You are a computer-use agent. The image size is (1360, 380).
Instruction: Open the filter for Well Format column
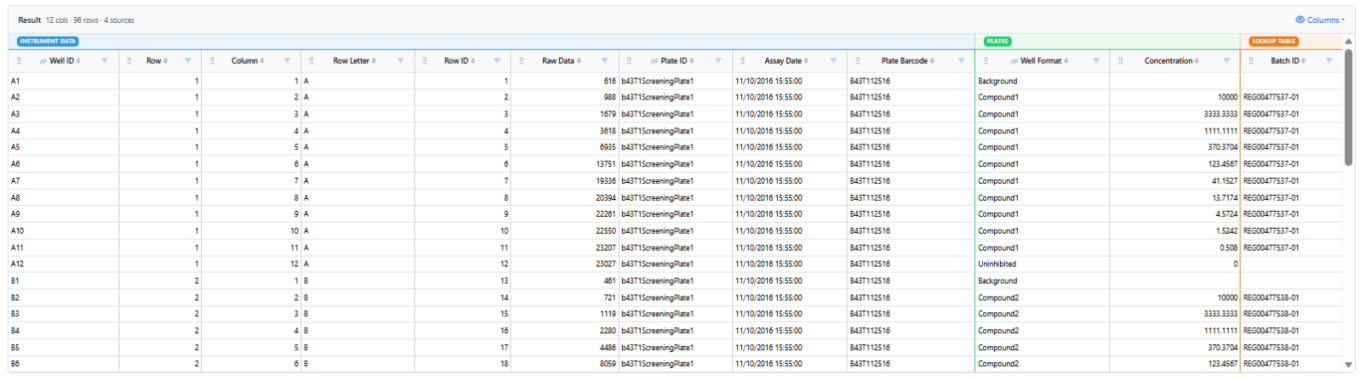(x=1096, y=61)
